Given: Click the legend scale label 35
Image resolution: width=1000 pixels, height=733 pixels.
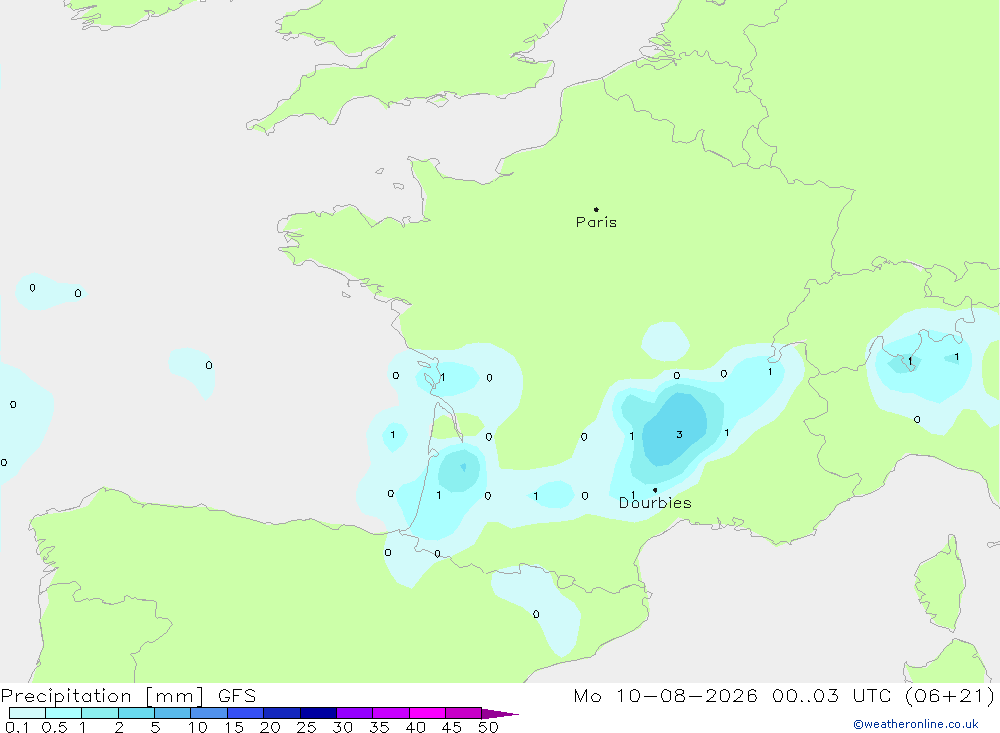Looking at the screenshot, I should point(379,727).
